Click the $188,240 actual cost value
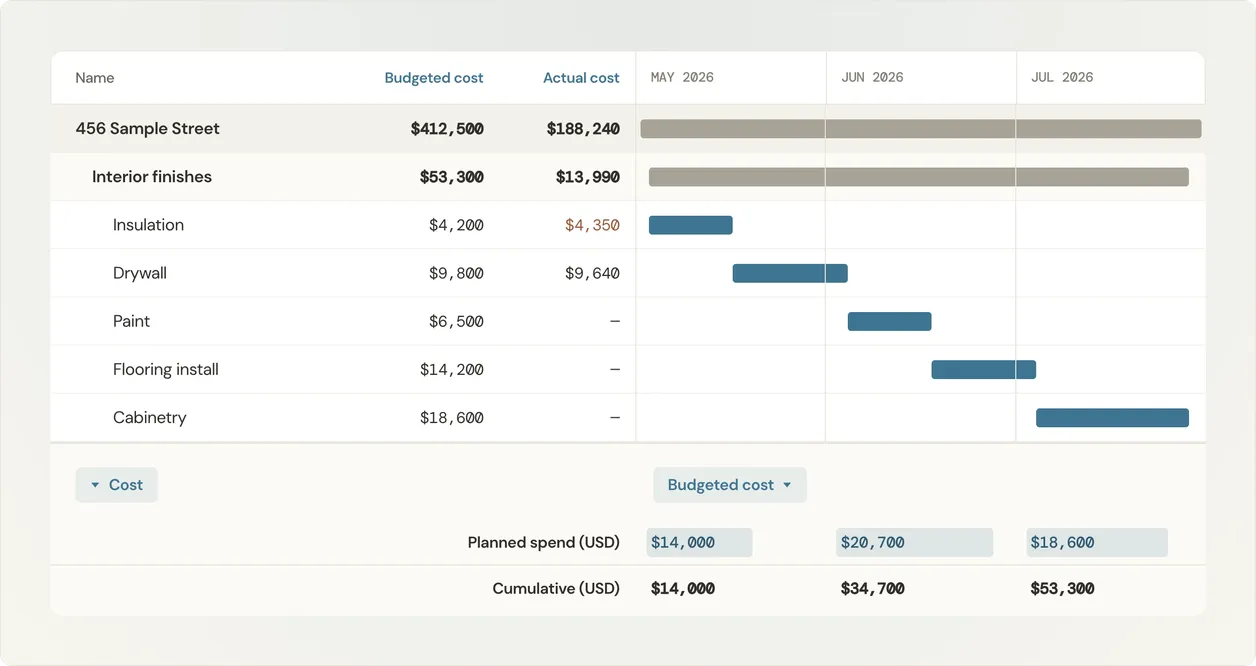 coord(583,129)
